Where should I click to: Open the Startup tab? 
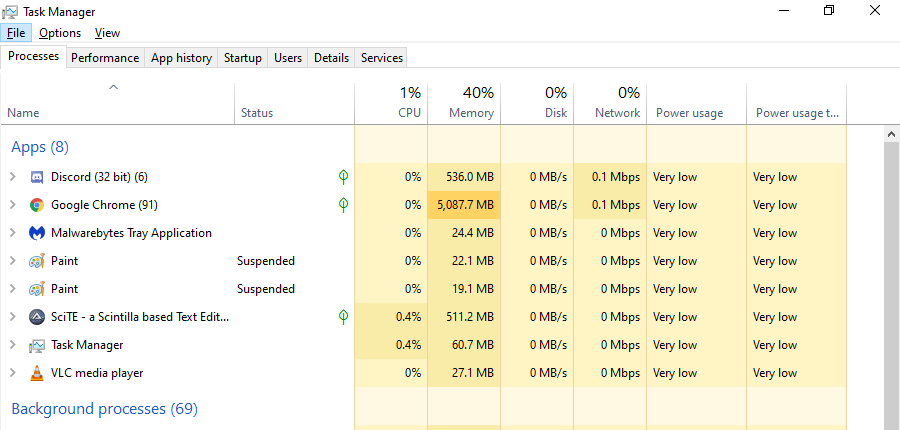click(243, 58)
